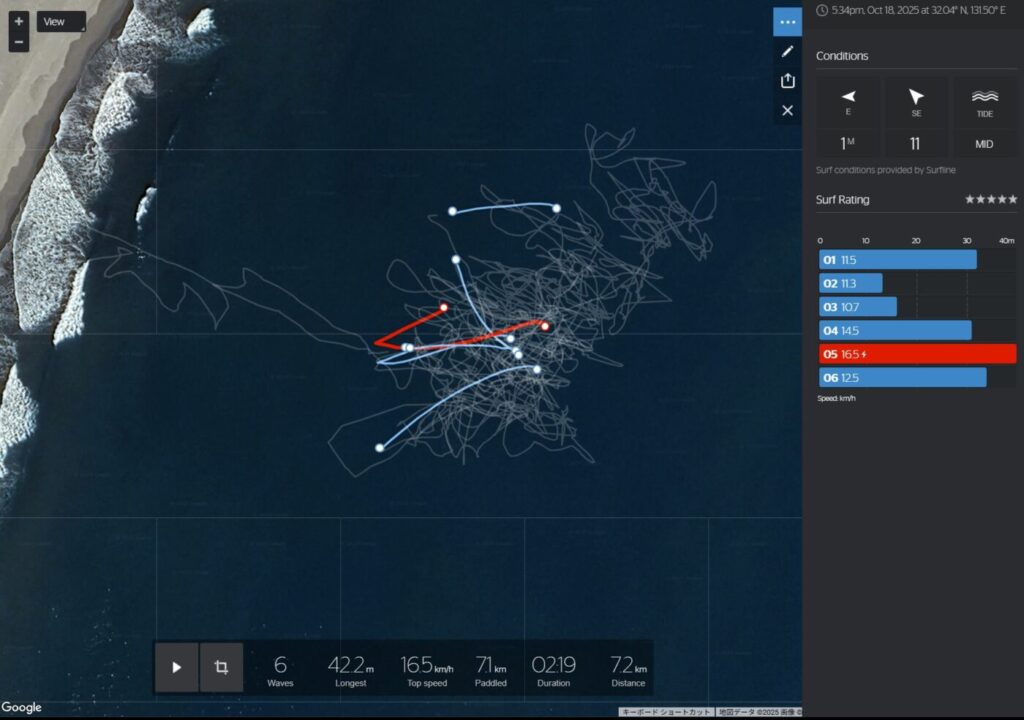Image resolution: width=1024 pixels, height=720 pixels.
Task: Zoom out of the map
Action: (19, 42)
